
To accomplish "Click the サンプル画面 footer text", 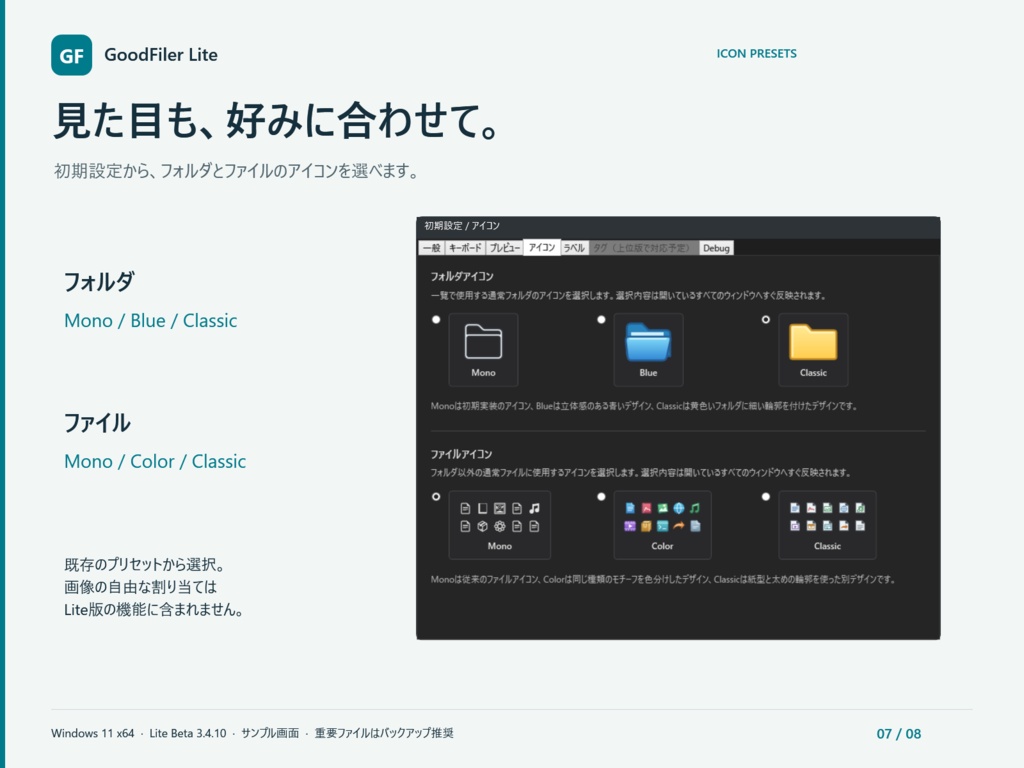I will pyautogui.click(x=270, y=733).
